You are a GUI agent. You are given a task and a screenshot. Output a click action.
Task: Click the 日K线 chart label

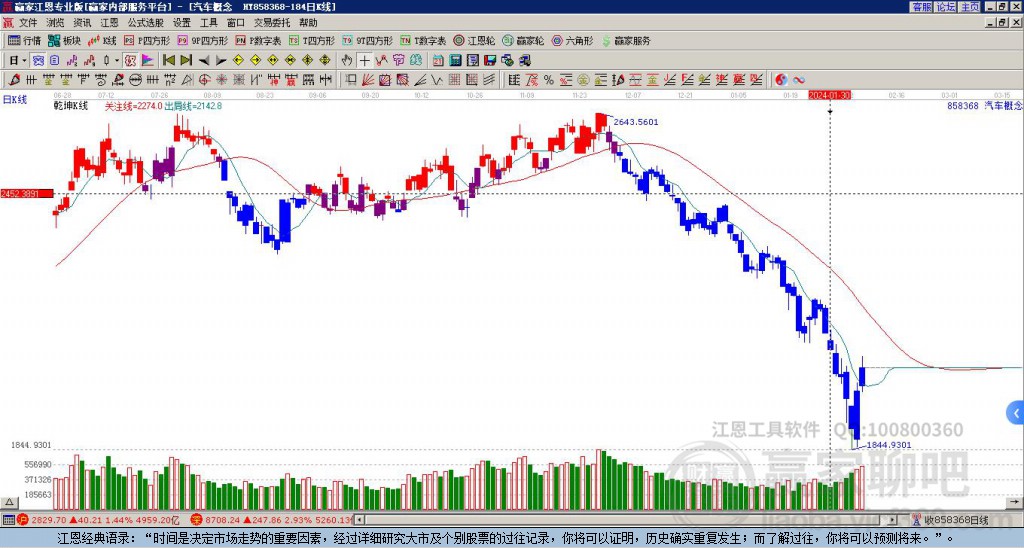[15, 100]
